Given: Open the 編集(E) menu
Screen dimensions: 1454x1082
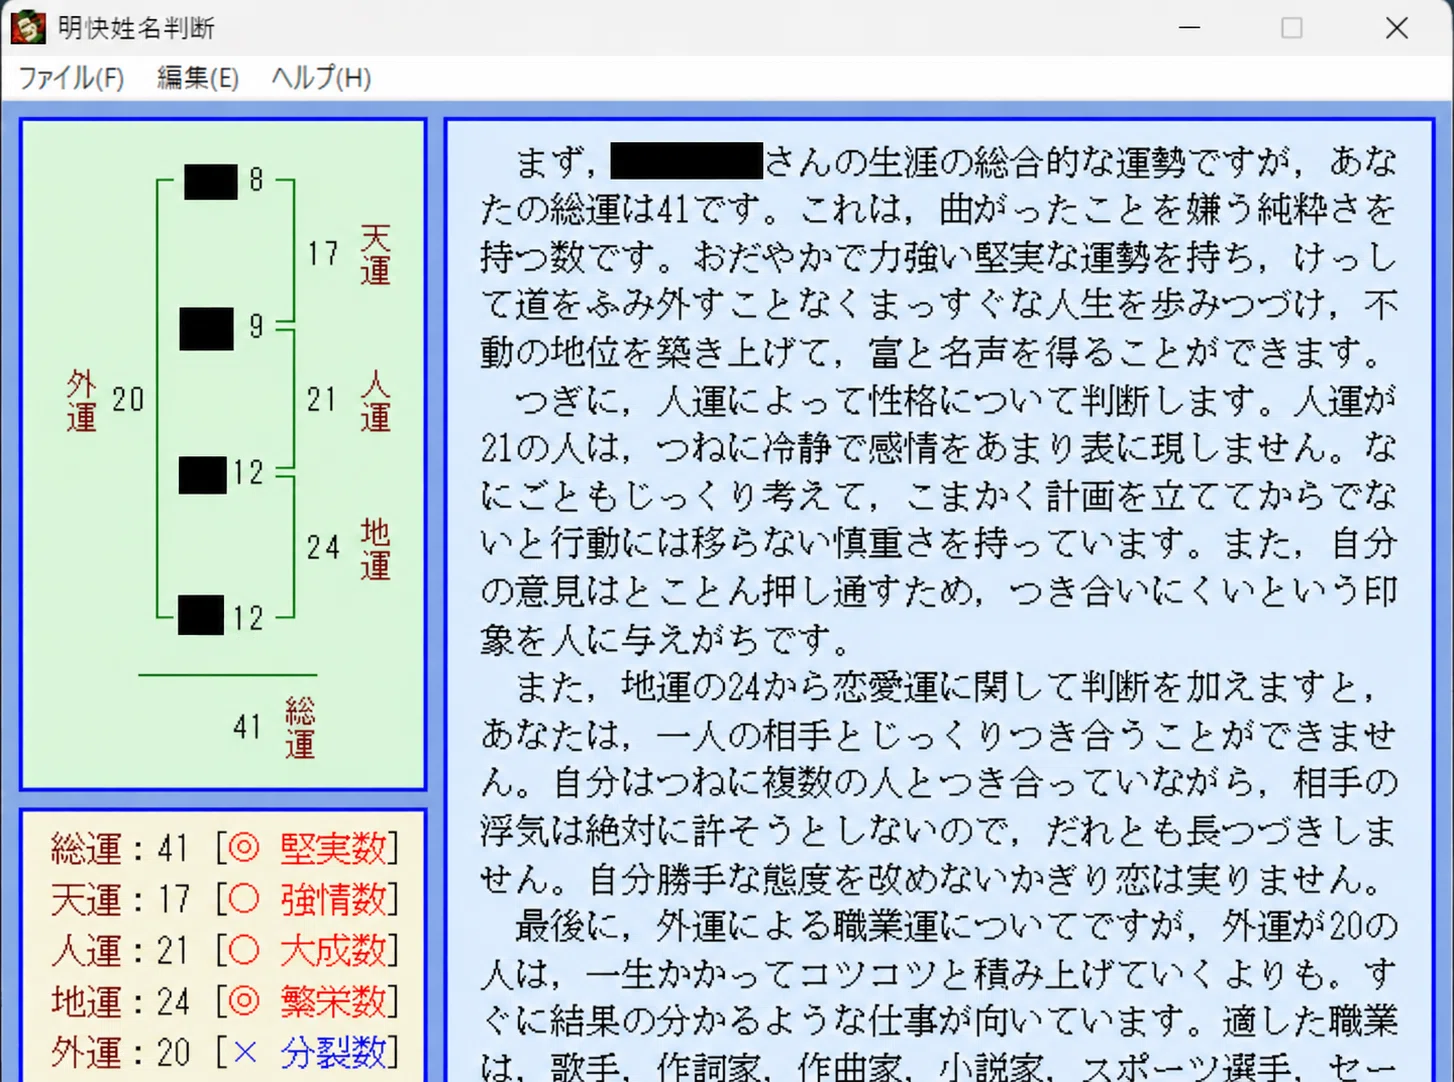Looking at the screenshot, I should coord(198,78).
